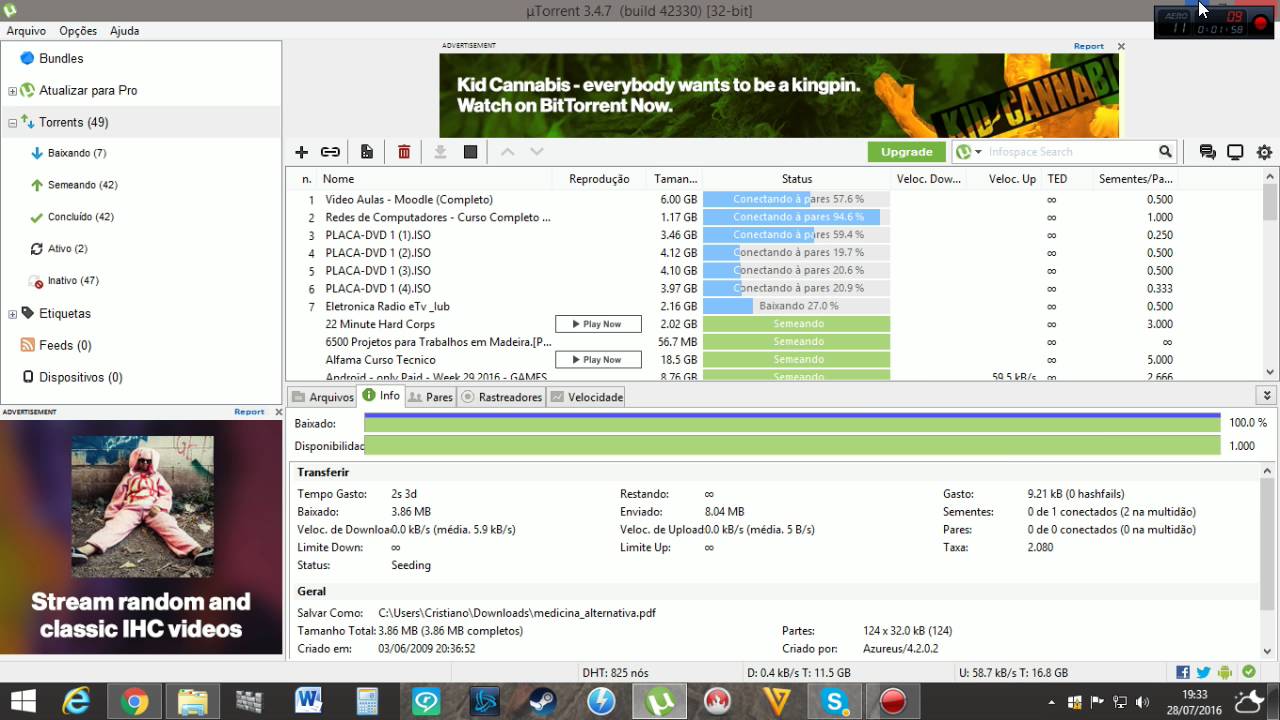Collapse the Torrents (49) tree node
1280x720 pixels.
coord(12,123)
